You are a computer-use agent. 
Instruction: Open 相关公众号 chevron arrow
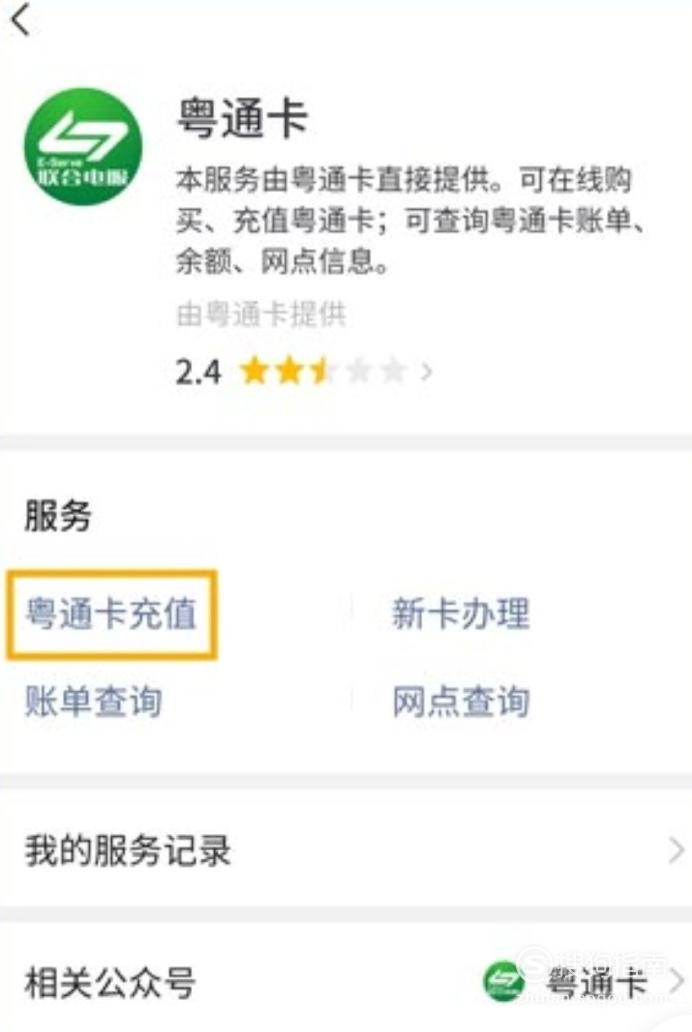[x=676, y=981]
